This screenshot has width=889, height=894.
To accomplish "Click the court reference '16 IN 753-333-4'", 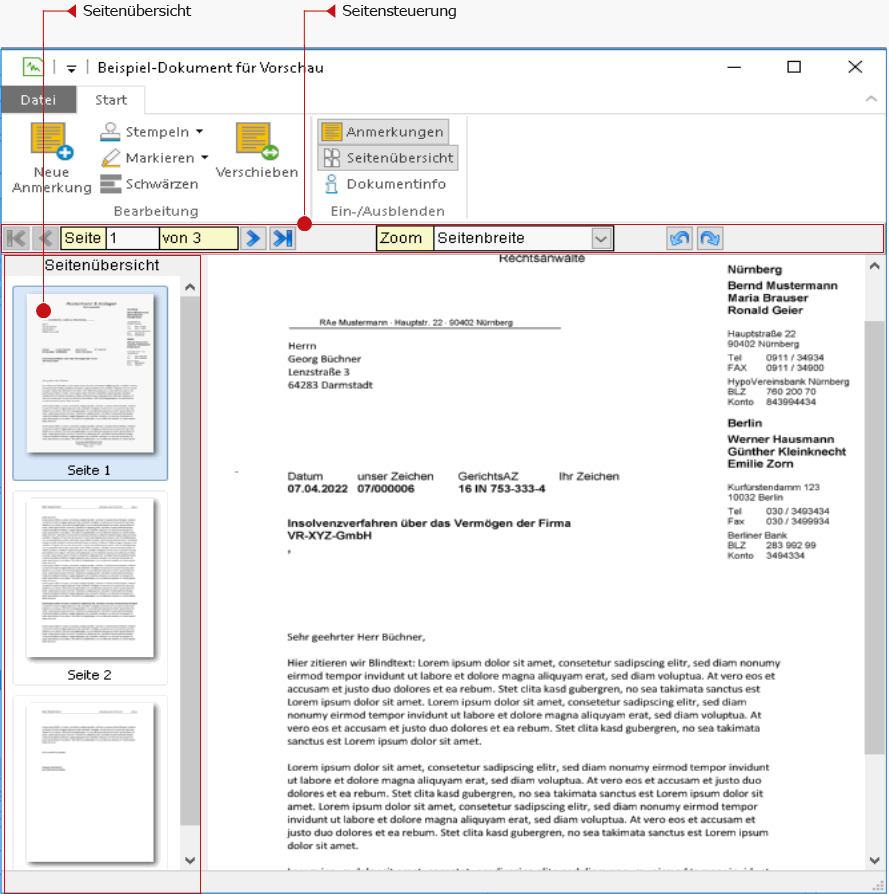I will (x=501, y=489).
